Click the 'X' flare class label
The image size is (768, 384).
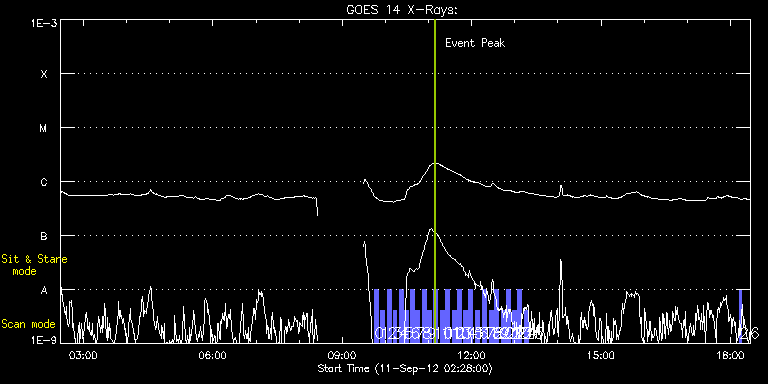(44, 74)
